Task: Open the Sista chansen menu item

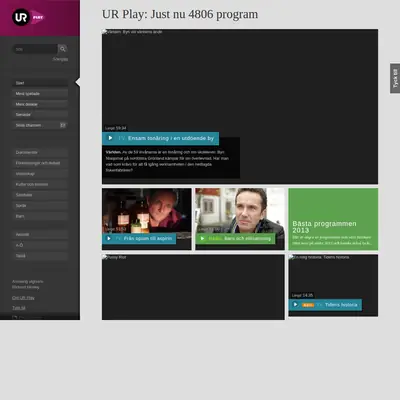Action: tap(40, 125)
